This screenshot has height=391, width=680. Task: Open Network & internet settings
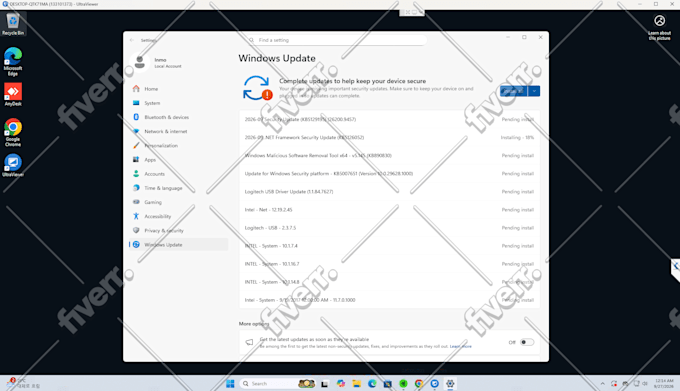(x=178, y=131)
